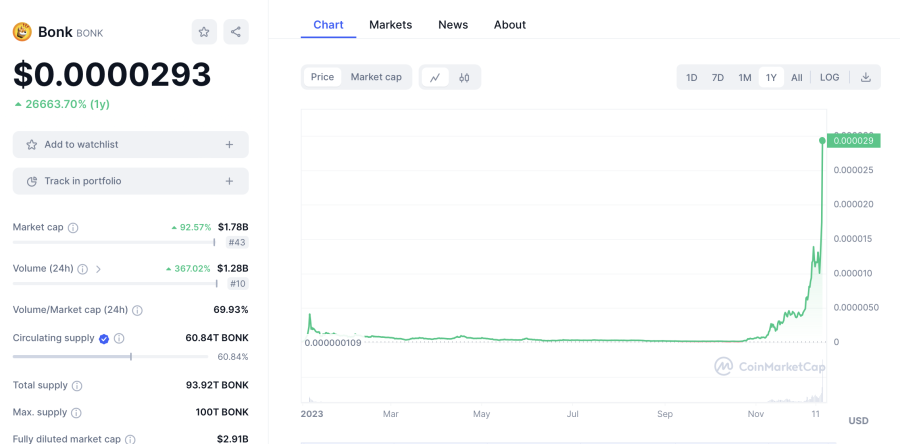Open the Chart tab
Image resolution: width=900 pixels, height=444 pixels.
pos(328,25)
